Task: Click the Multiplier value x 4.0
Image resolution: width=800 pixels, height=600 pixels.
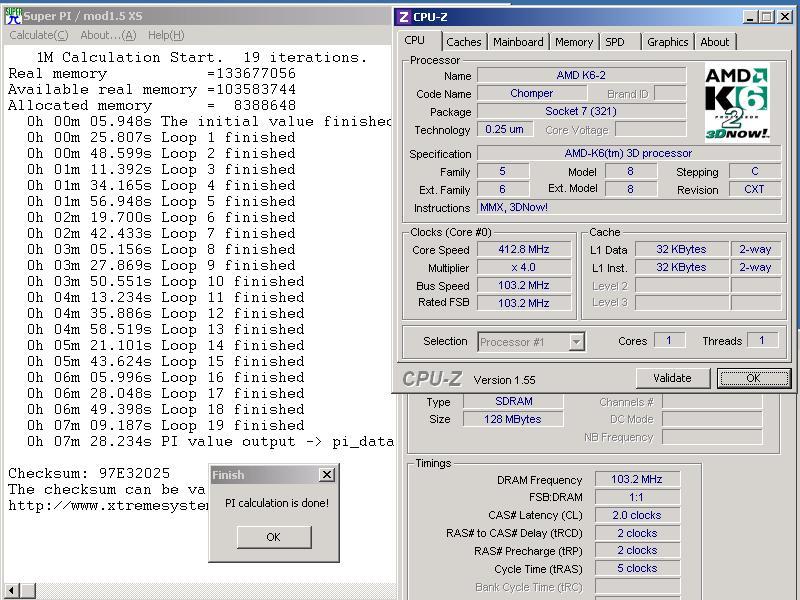Action: click(x=524, y=267)
